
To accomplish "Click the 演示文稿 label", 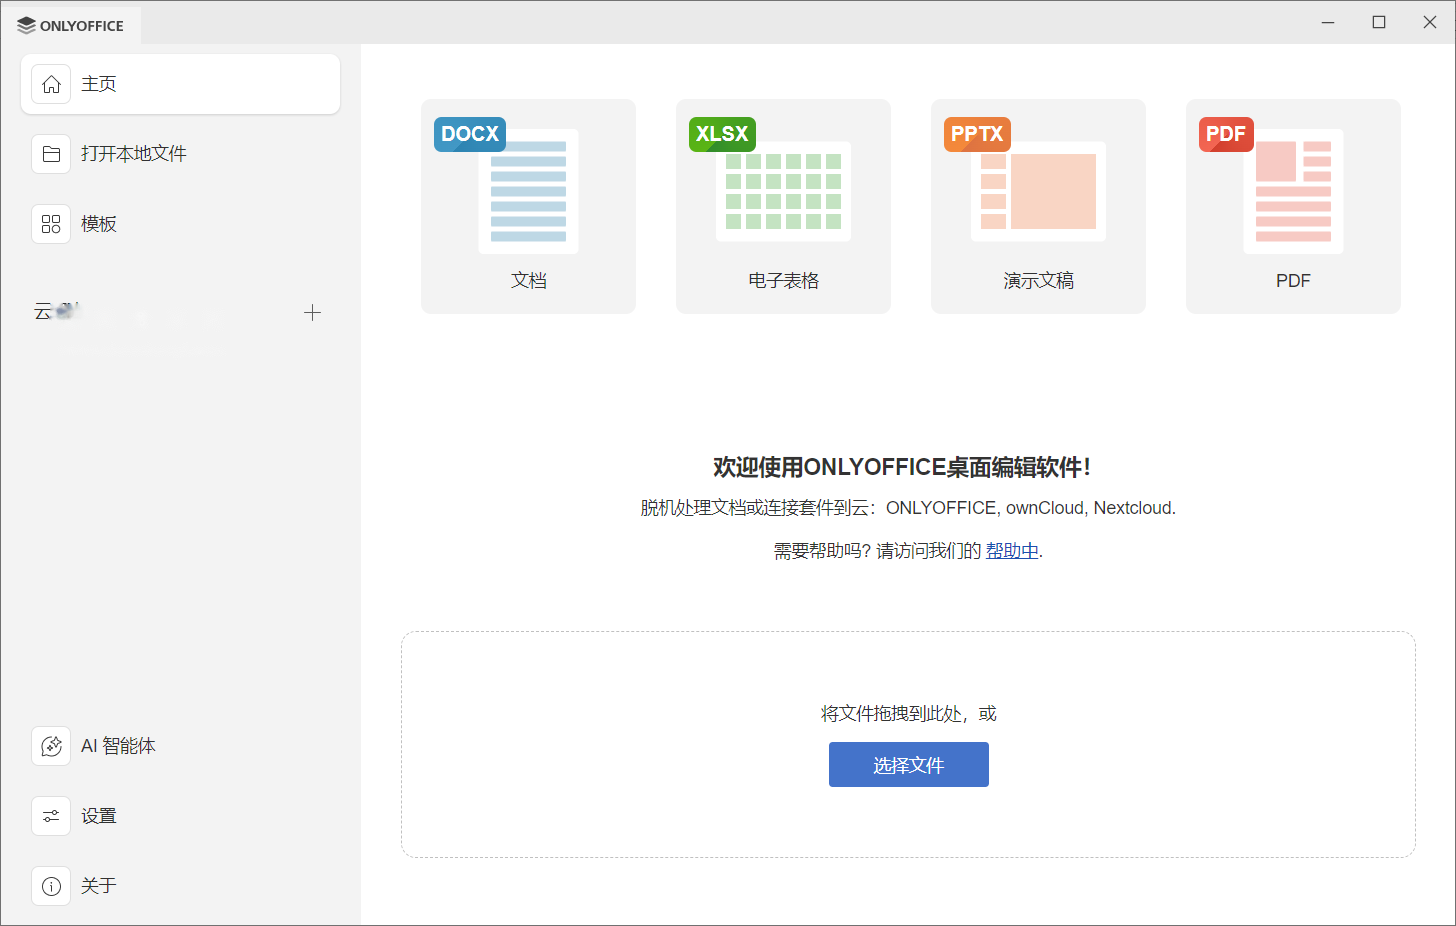I will 1038,281.
